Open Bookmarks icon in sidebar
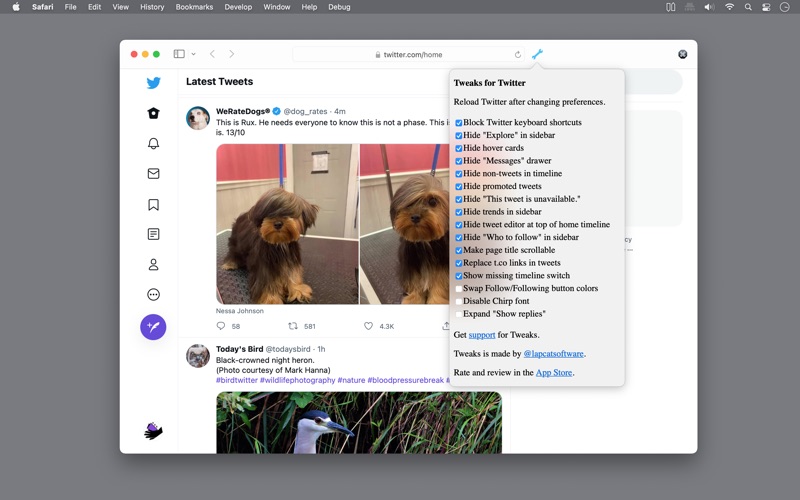The image size is (800, 500). pos(153,205)
